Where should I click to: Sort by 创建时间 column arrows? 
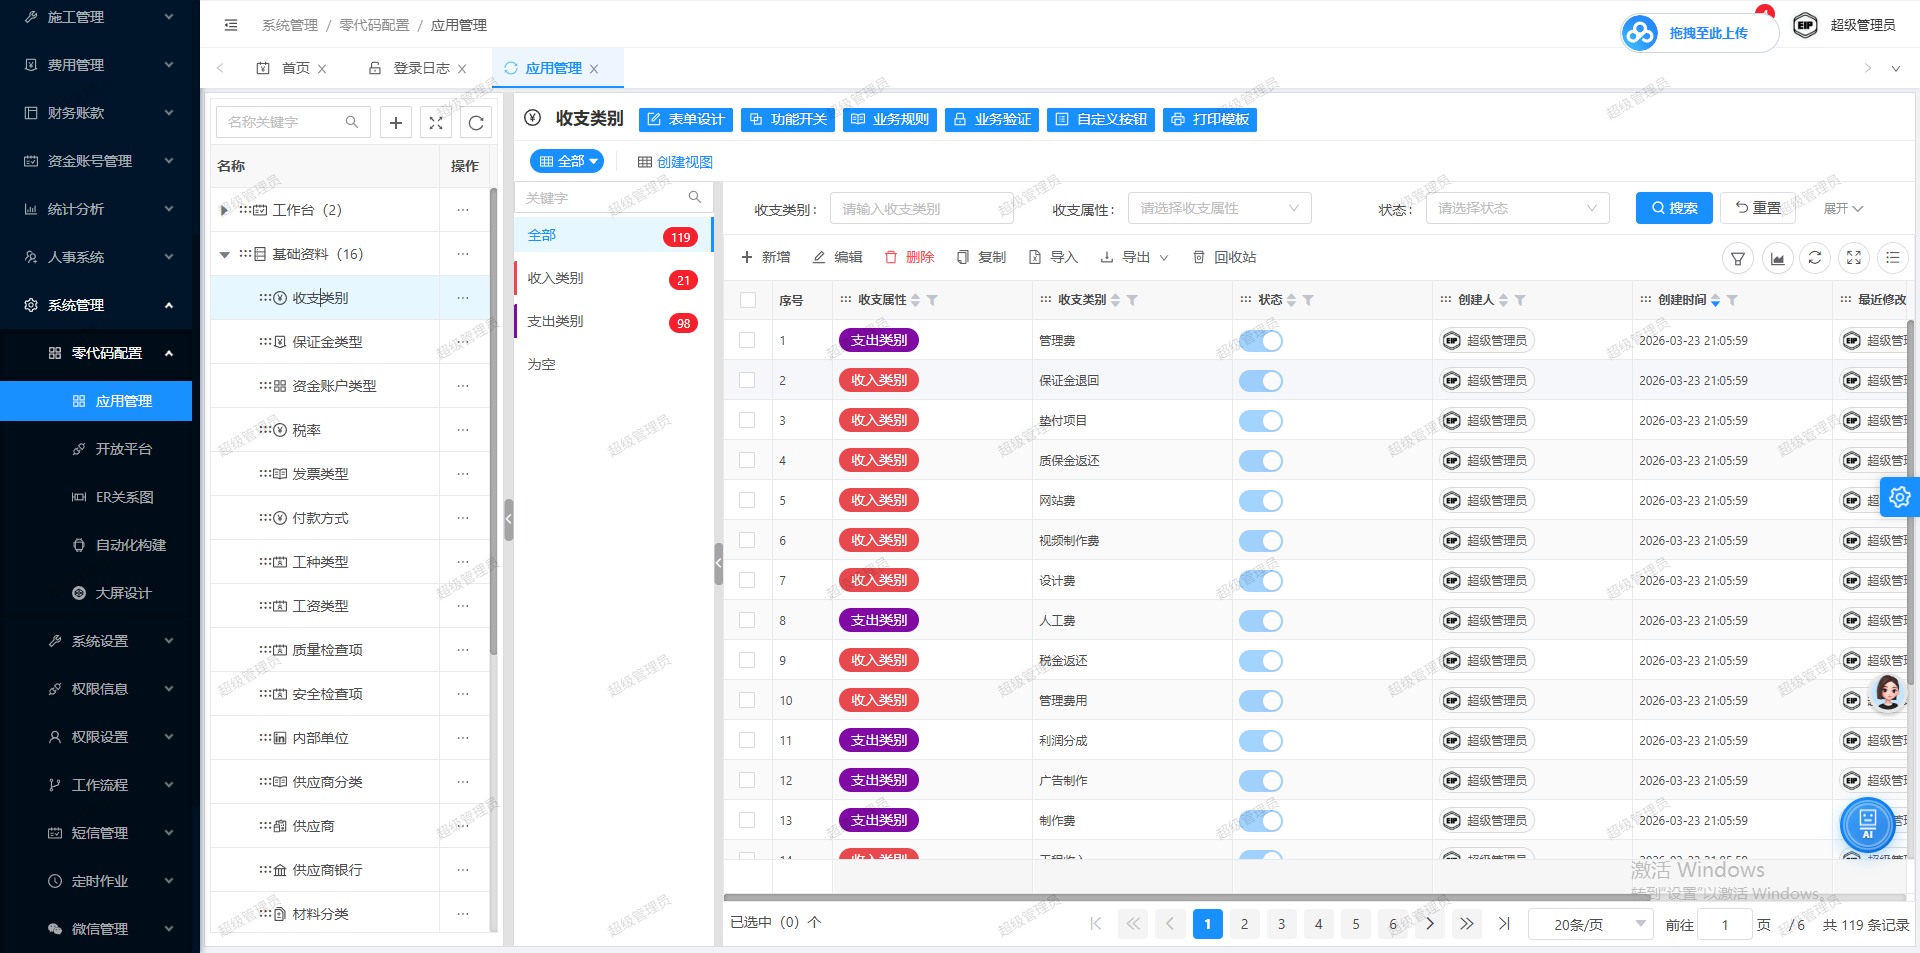(1716, 300)
